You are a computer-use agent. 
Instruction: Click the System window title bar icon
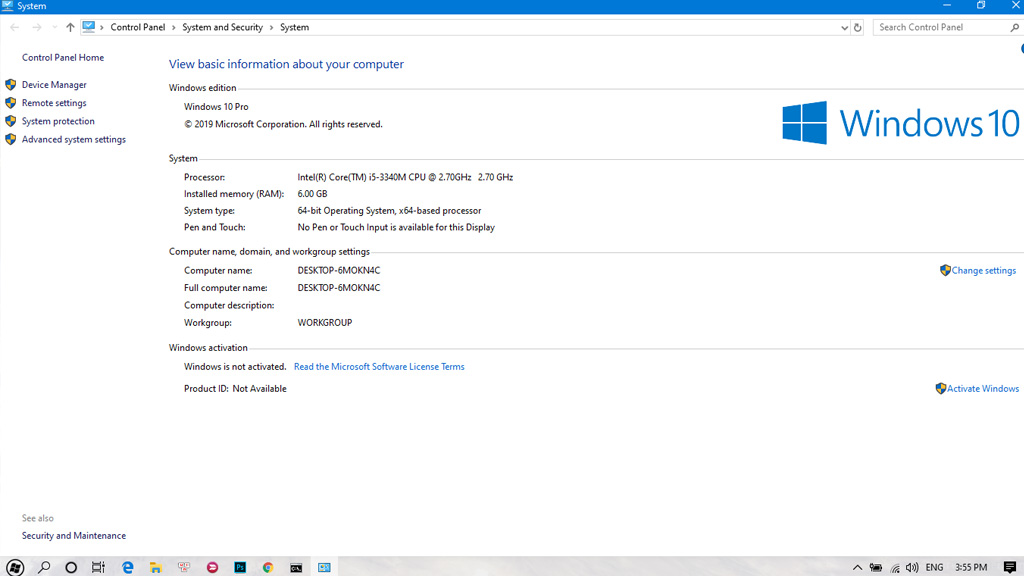click(7, 6)
